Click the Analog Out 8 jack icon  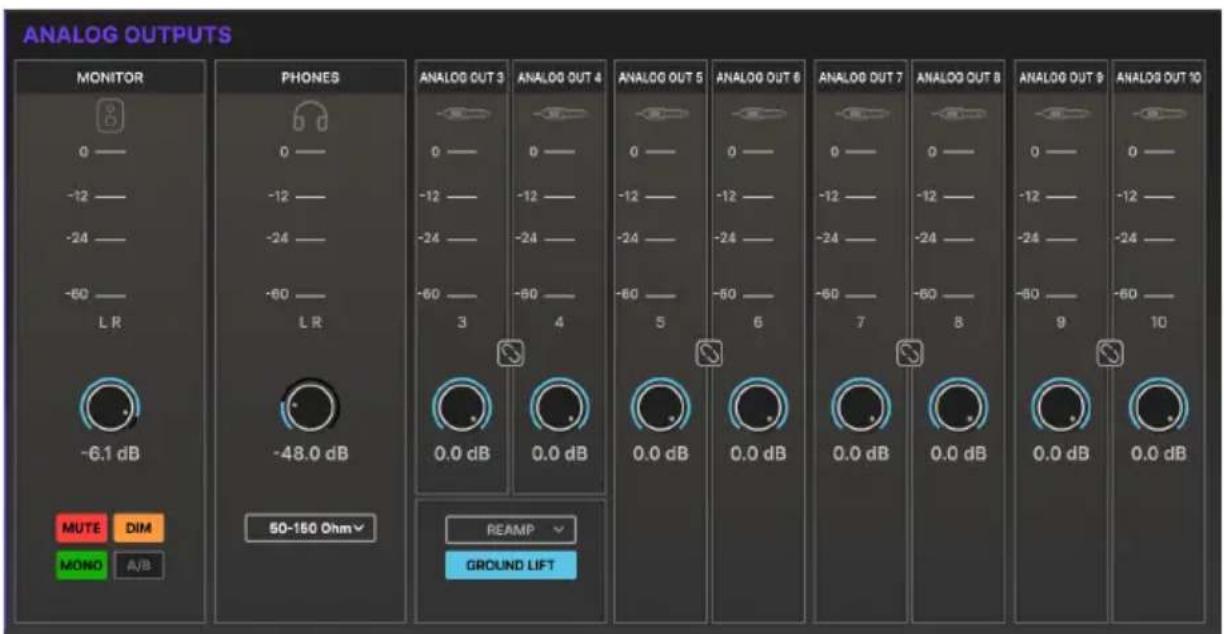point(959,116)
